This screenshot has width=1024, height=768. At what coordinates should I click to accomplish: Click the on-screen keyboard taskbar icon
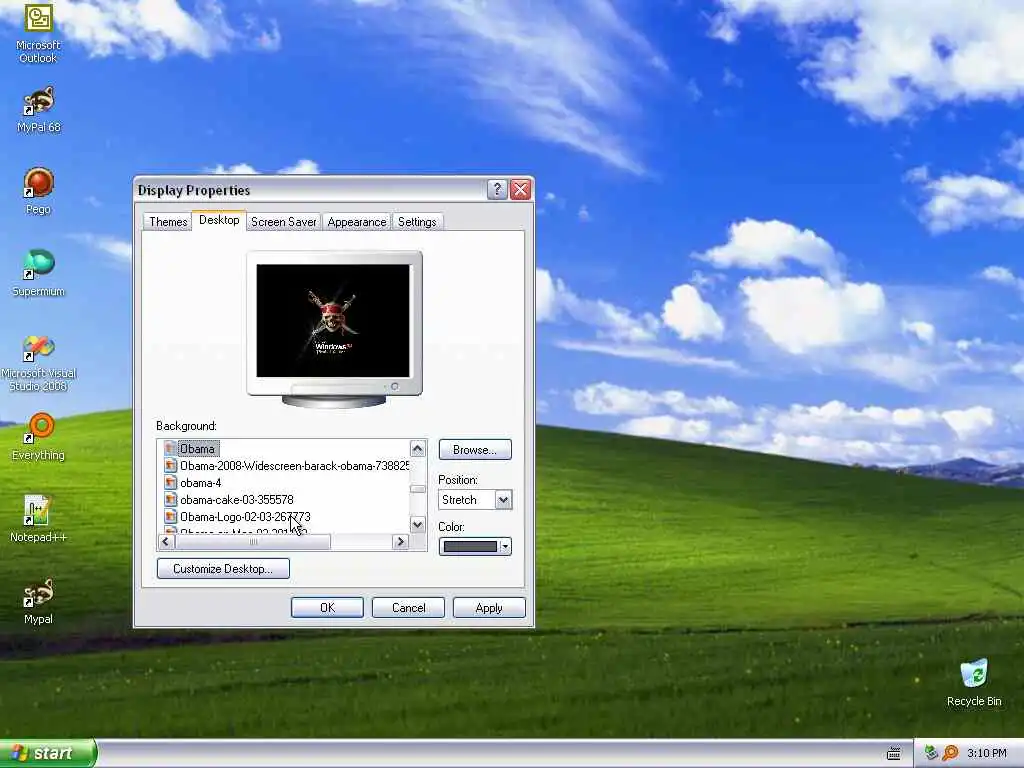(894, 753)
